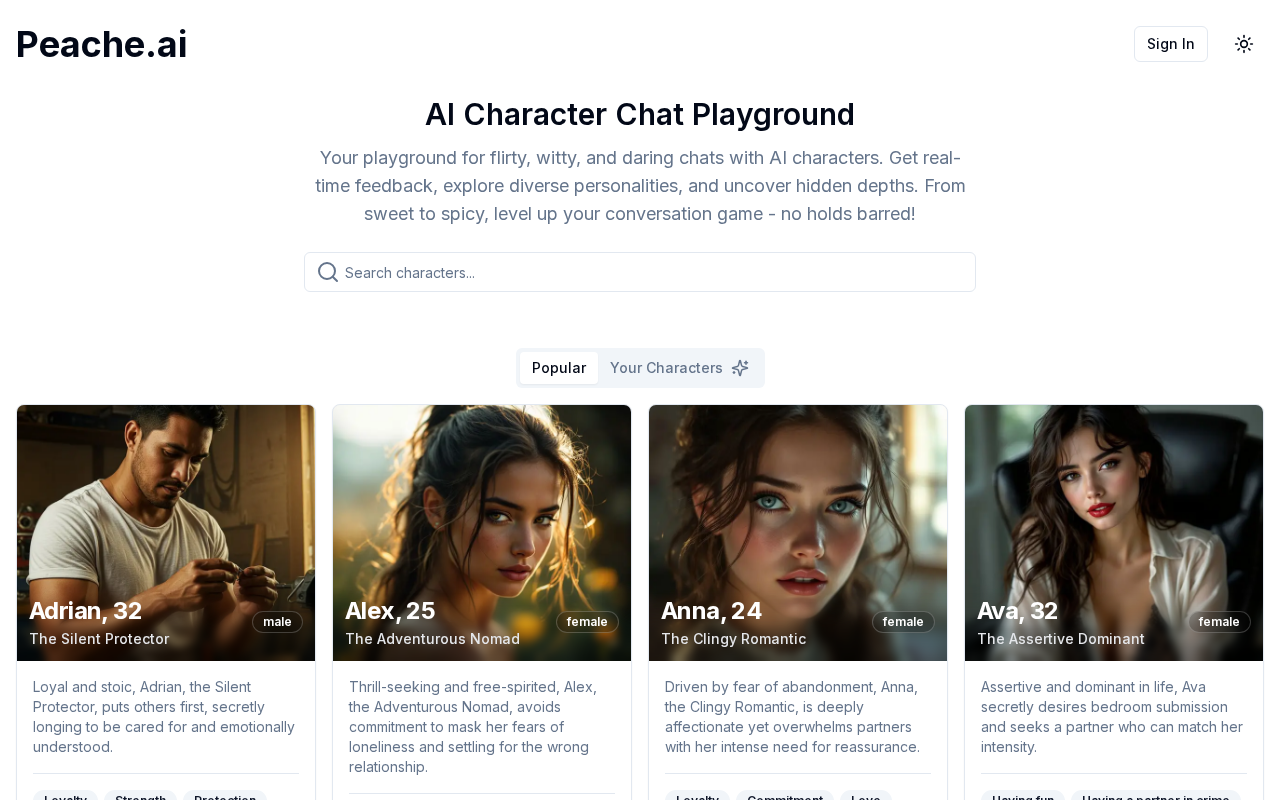Click the search magnifier icon
This screenshot has height=800, width=1280.
point(328,272)
